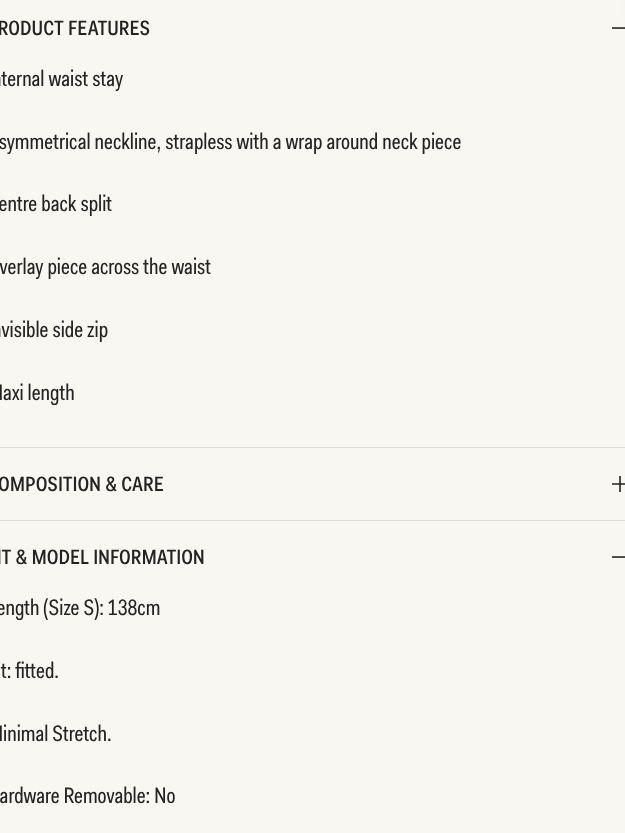Screen dimensions: 625x833
Task: Click the Product Features section heading
Action: point(74,28)
